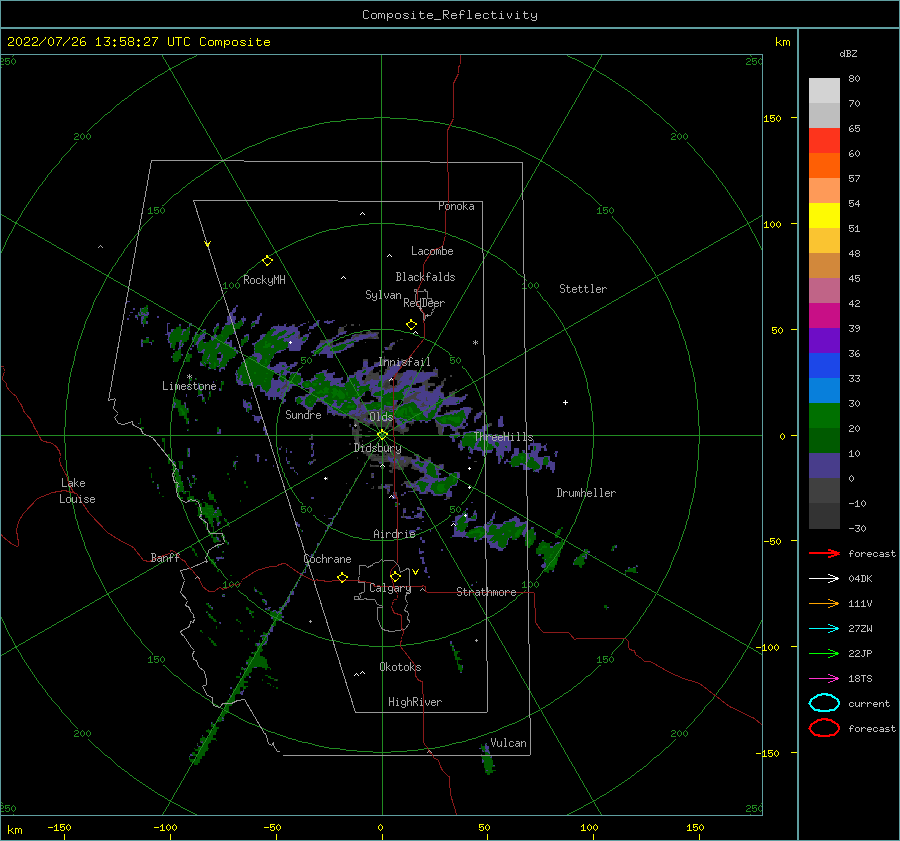900x841 pixels.
Task: Select the Stettler label
Action: (x=583, y=289)
